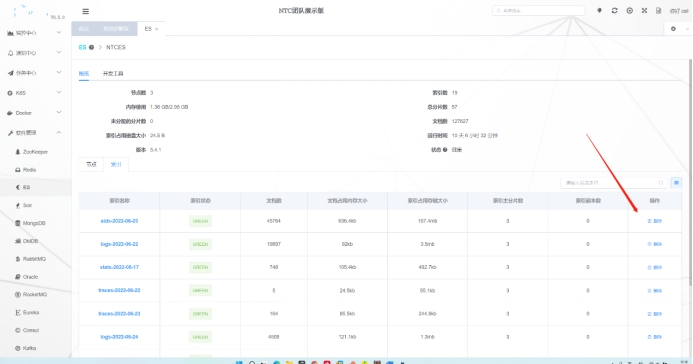Screen dimensions: 693x364
Task: Click the lightbulb theme icon in header
Action: (x=599, y=11)
